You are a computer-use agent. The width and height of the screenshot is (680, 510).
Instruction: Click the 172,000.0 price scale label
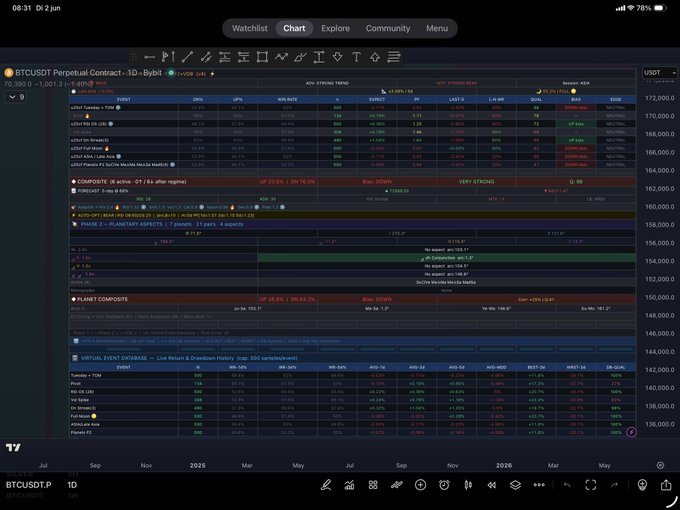(660, 98)
